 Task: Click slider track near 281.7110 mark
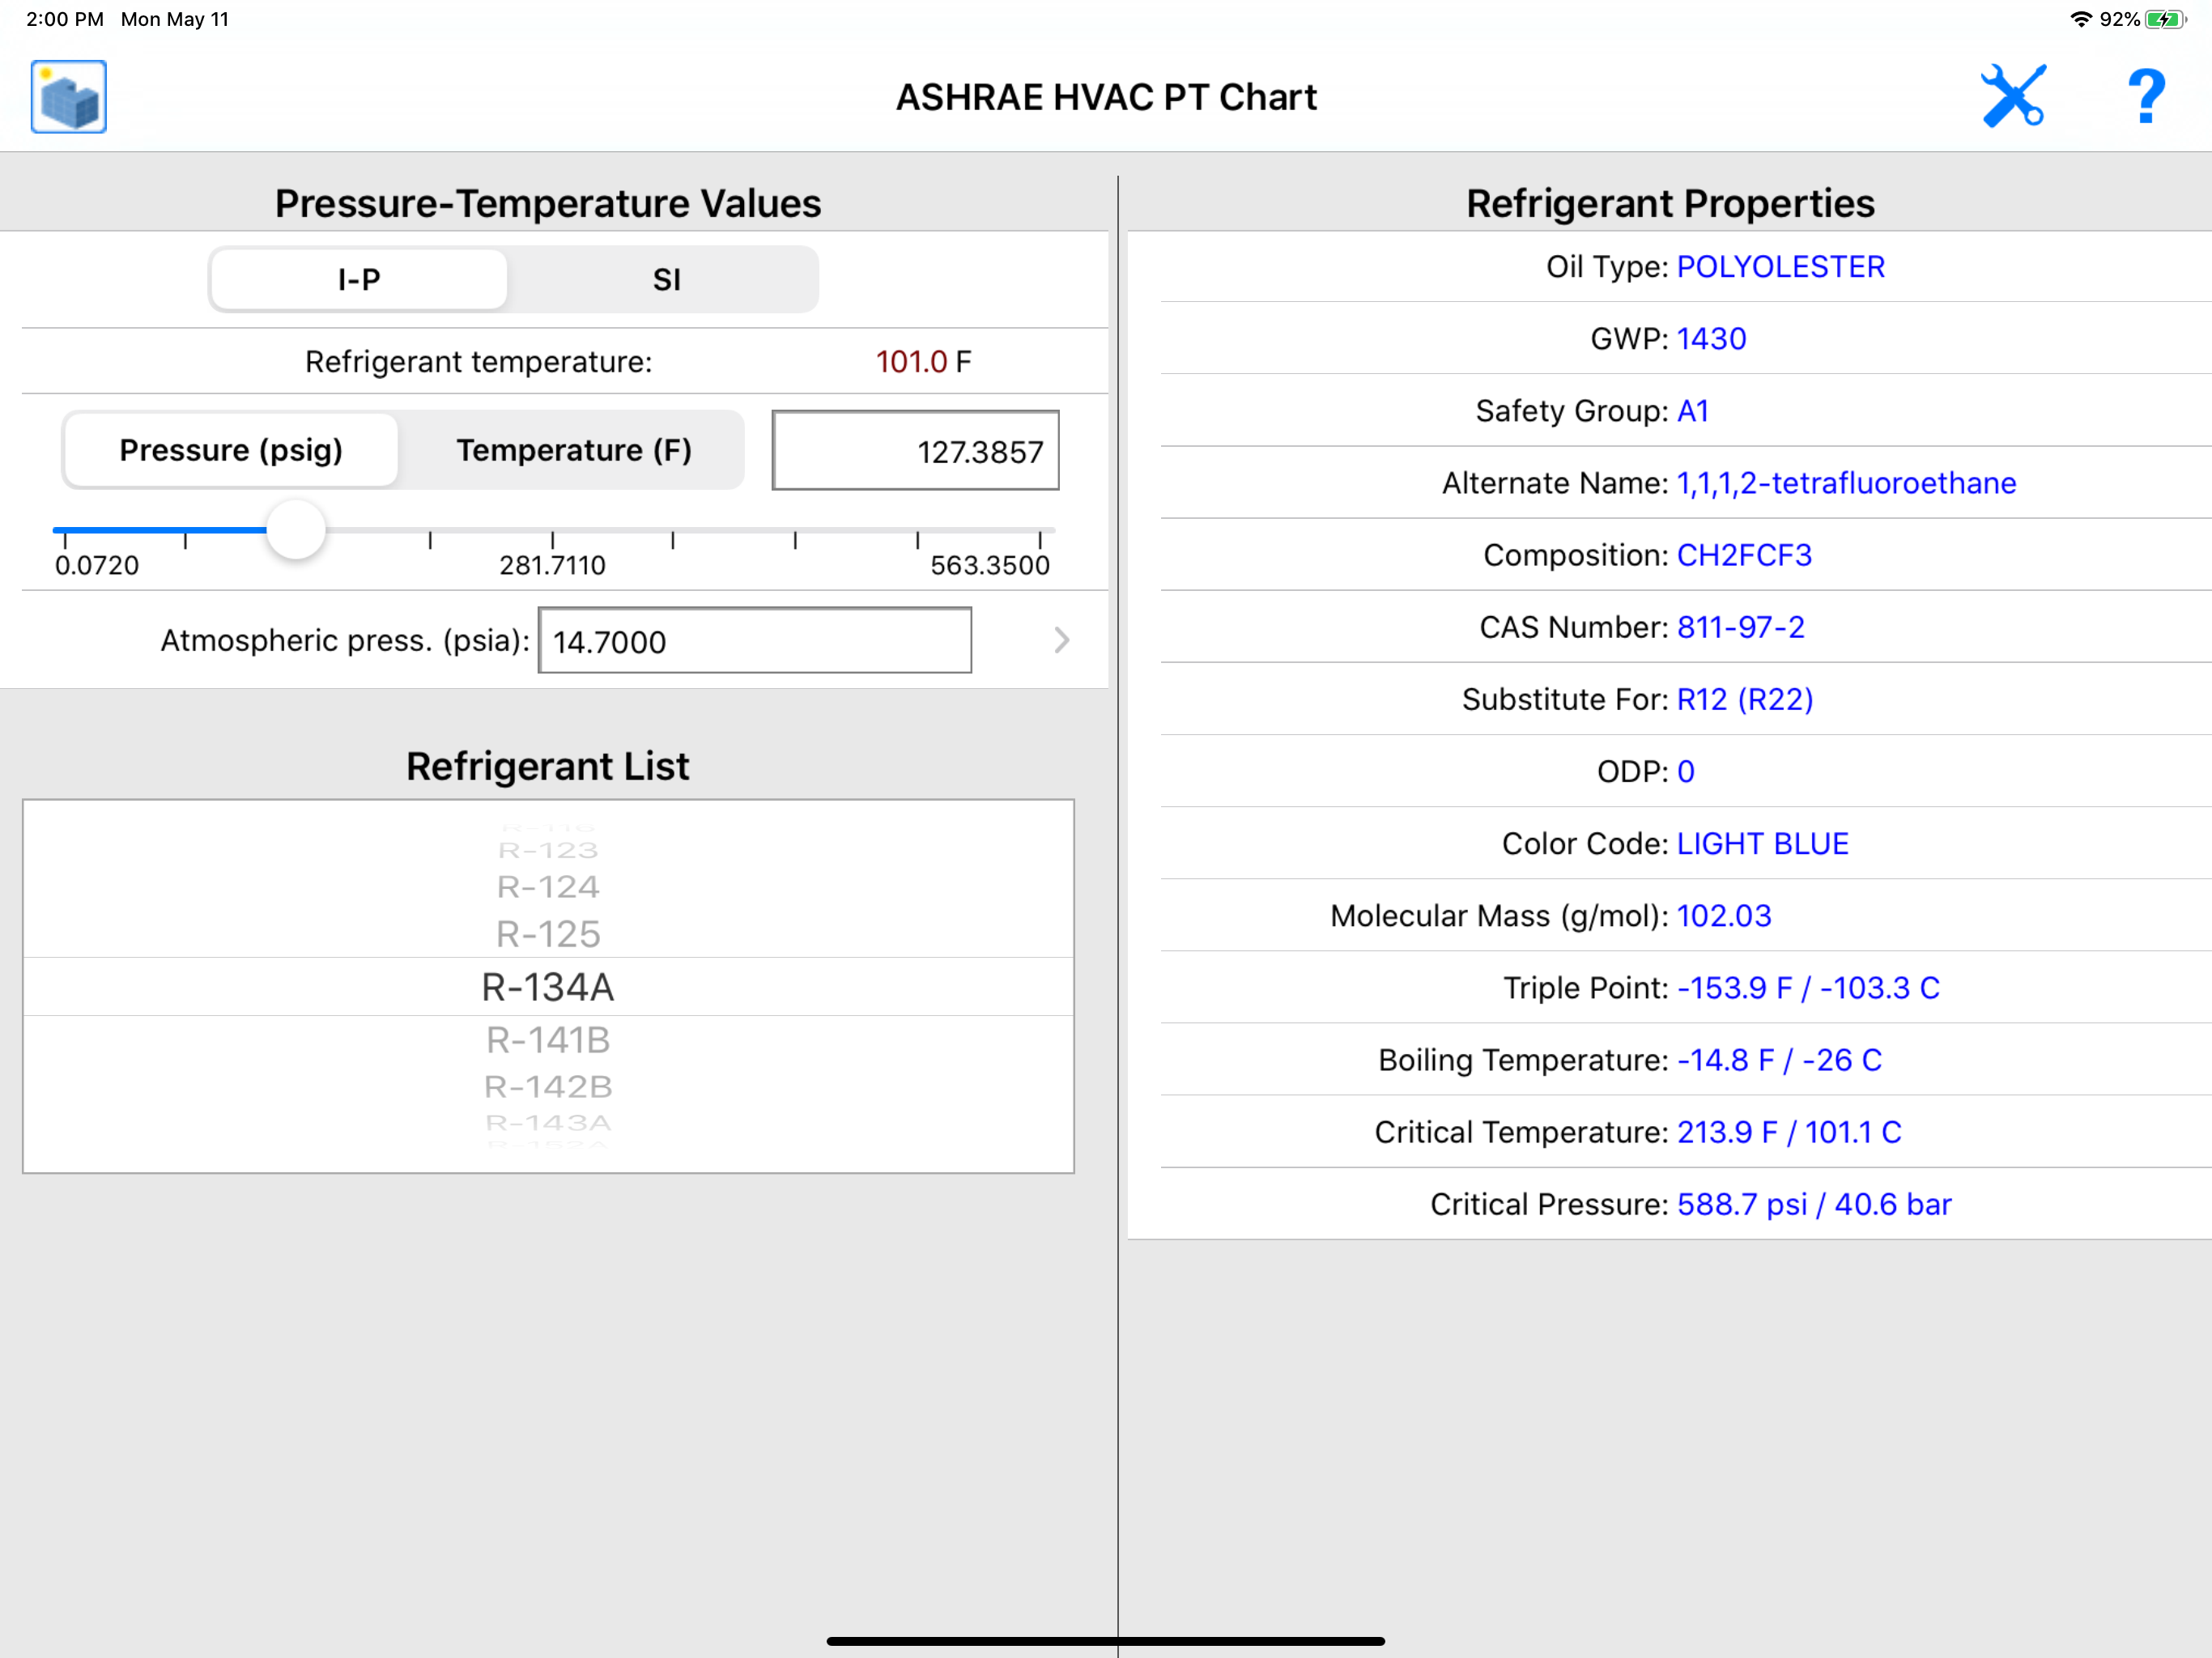point(552,530)
